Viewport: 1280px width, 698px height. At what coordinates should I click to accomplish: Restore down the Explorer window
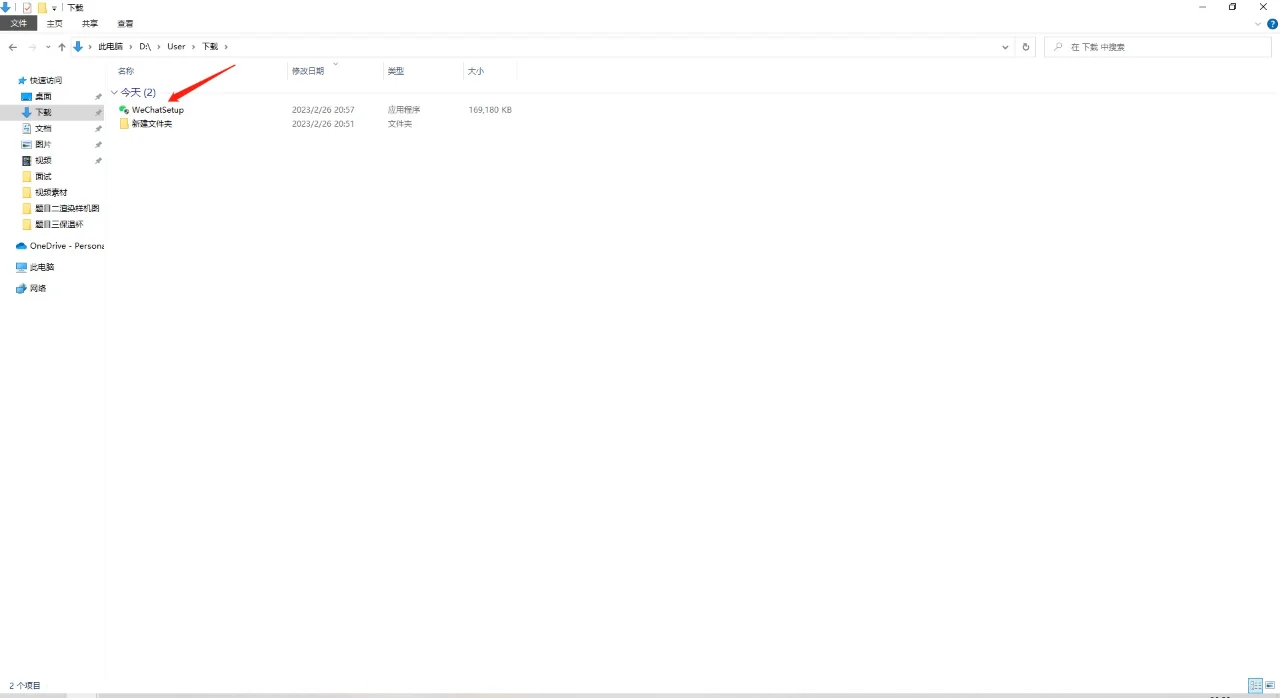point(1232,7)
